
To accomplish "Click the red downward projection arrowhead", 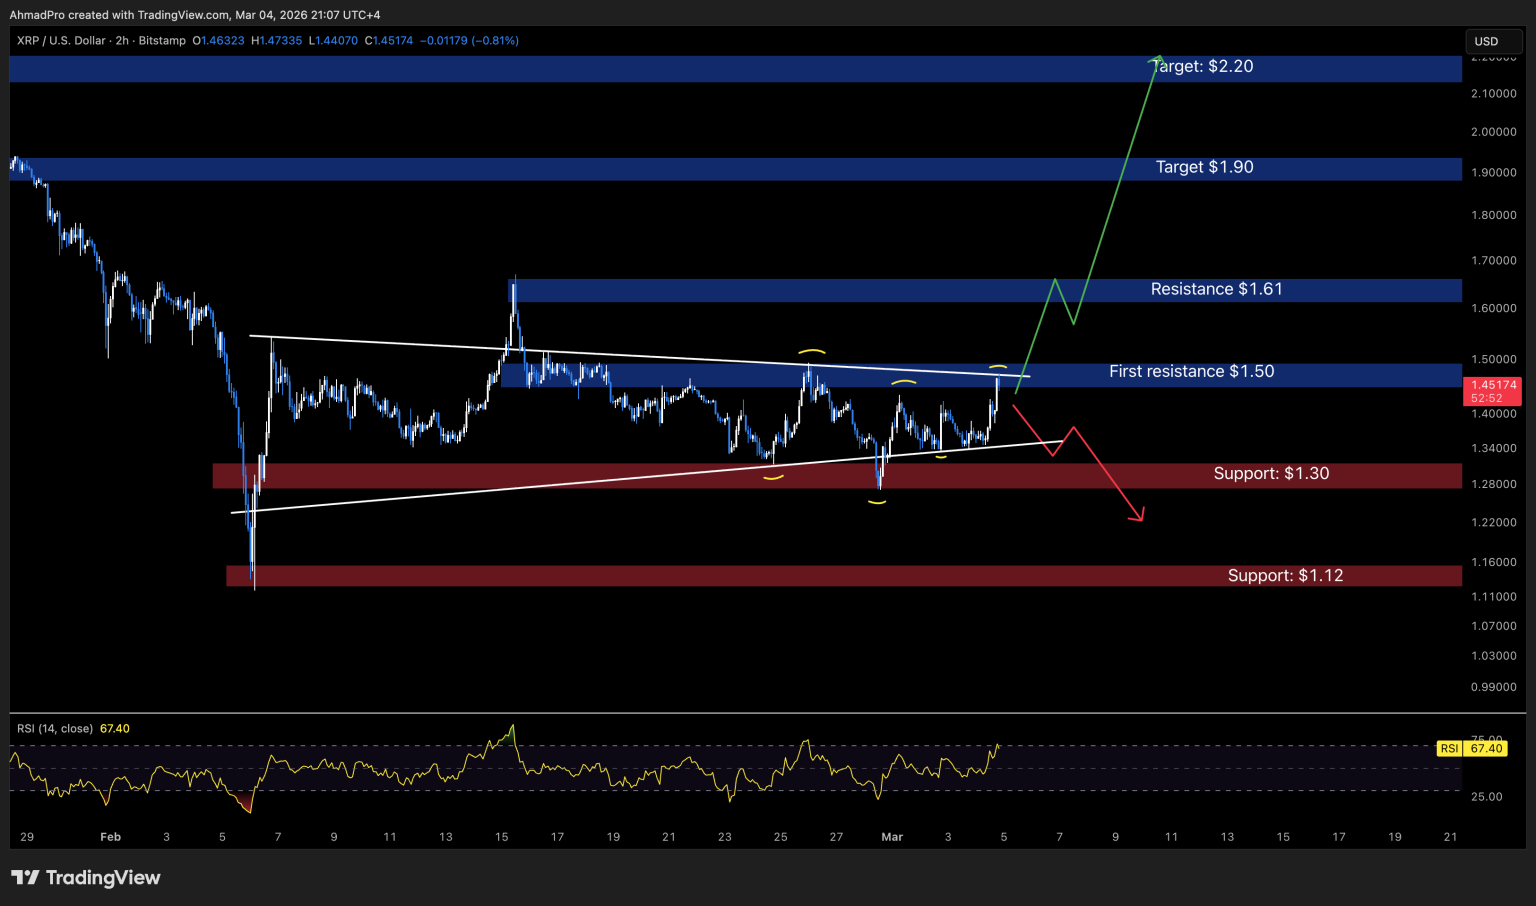I will click(x=1138, y=516).
